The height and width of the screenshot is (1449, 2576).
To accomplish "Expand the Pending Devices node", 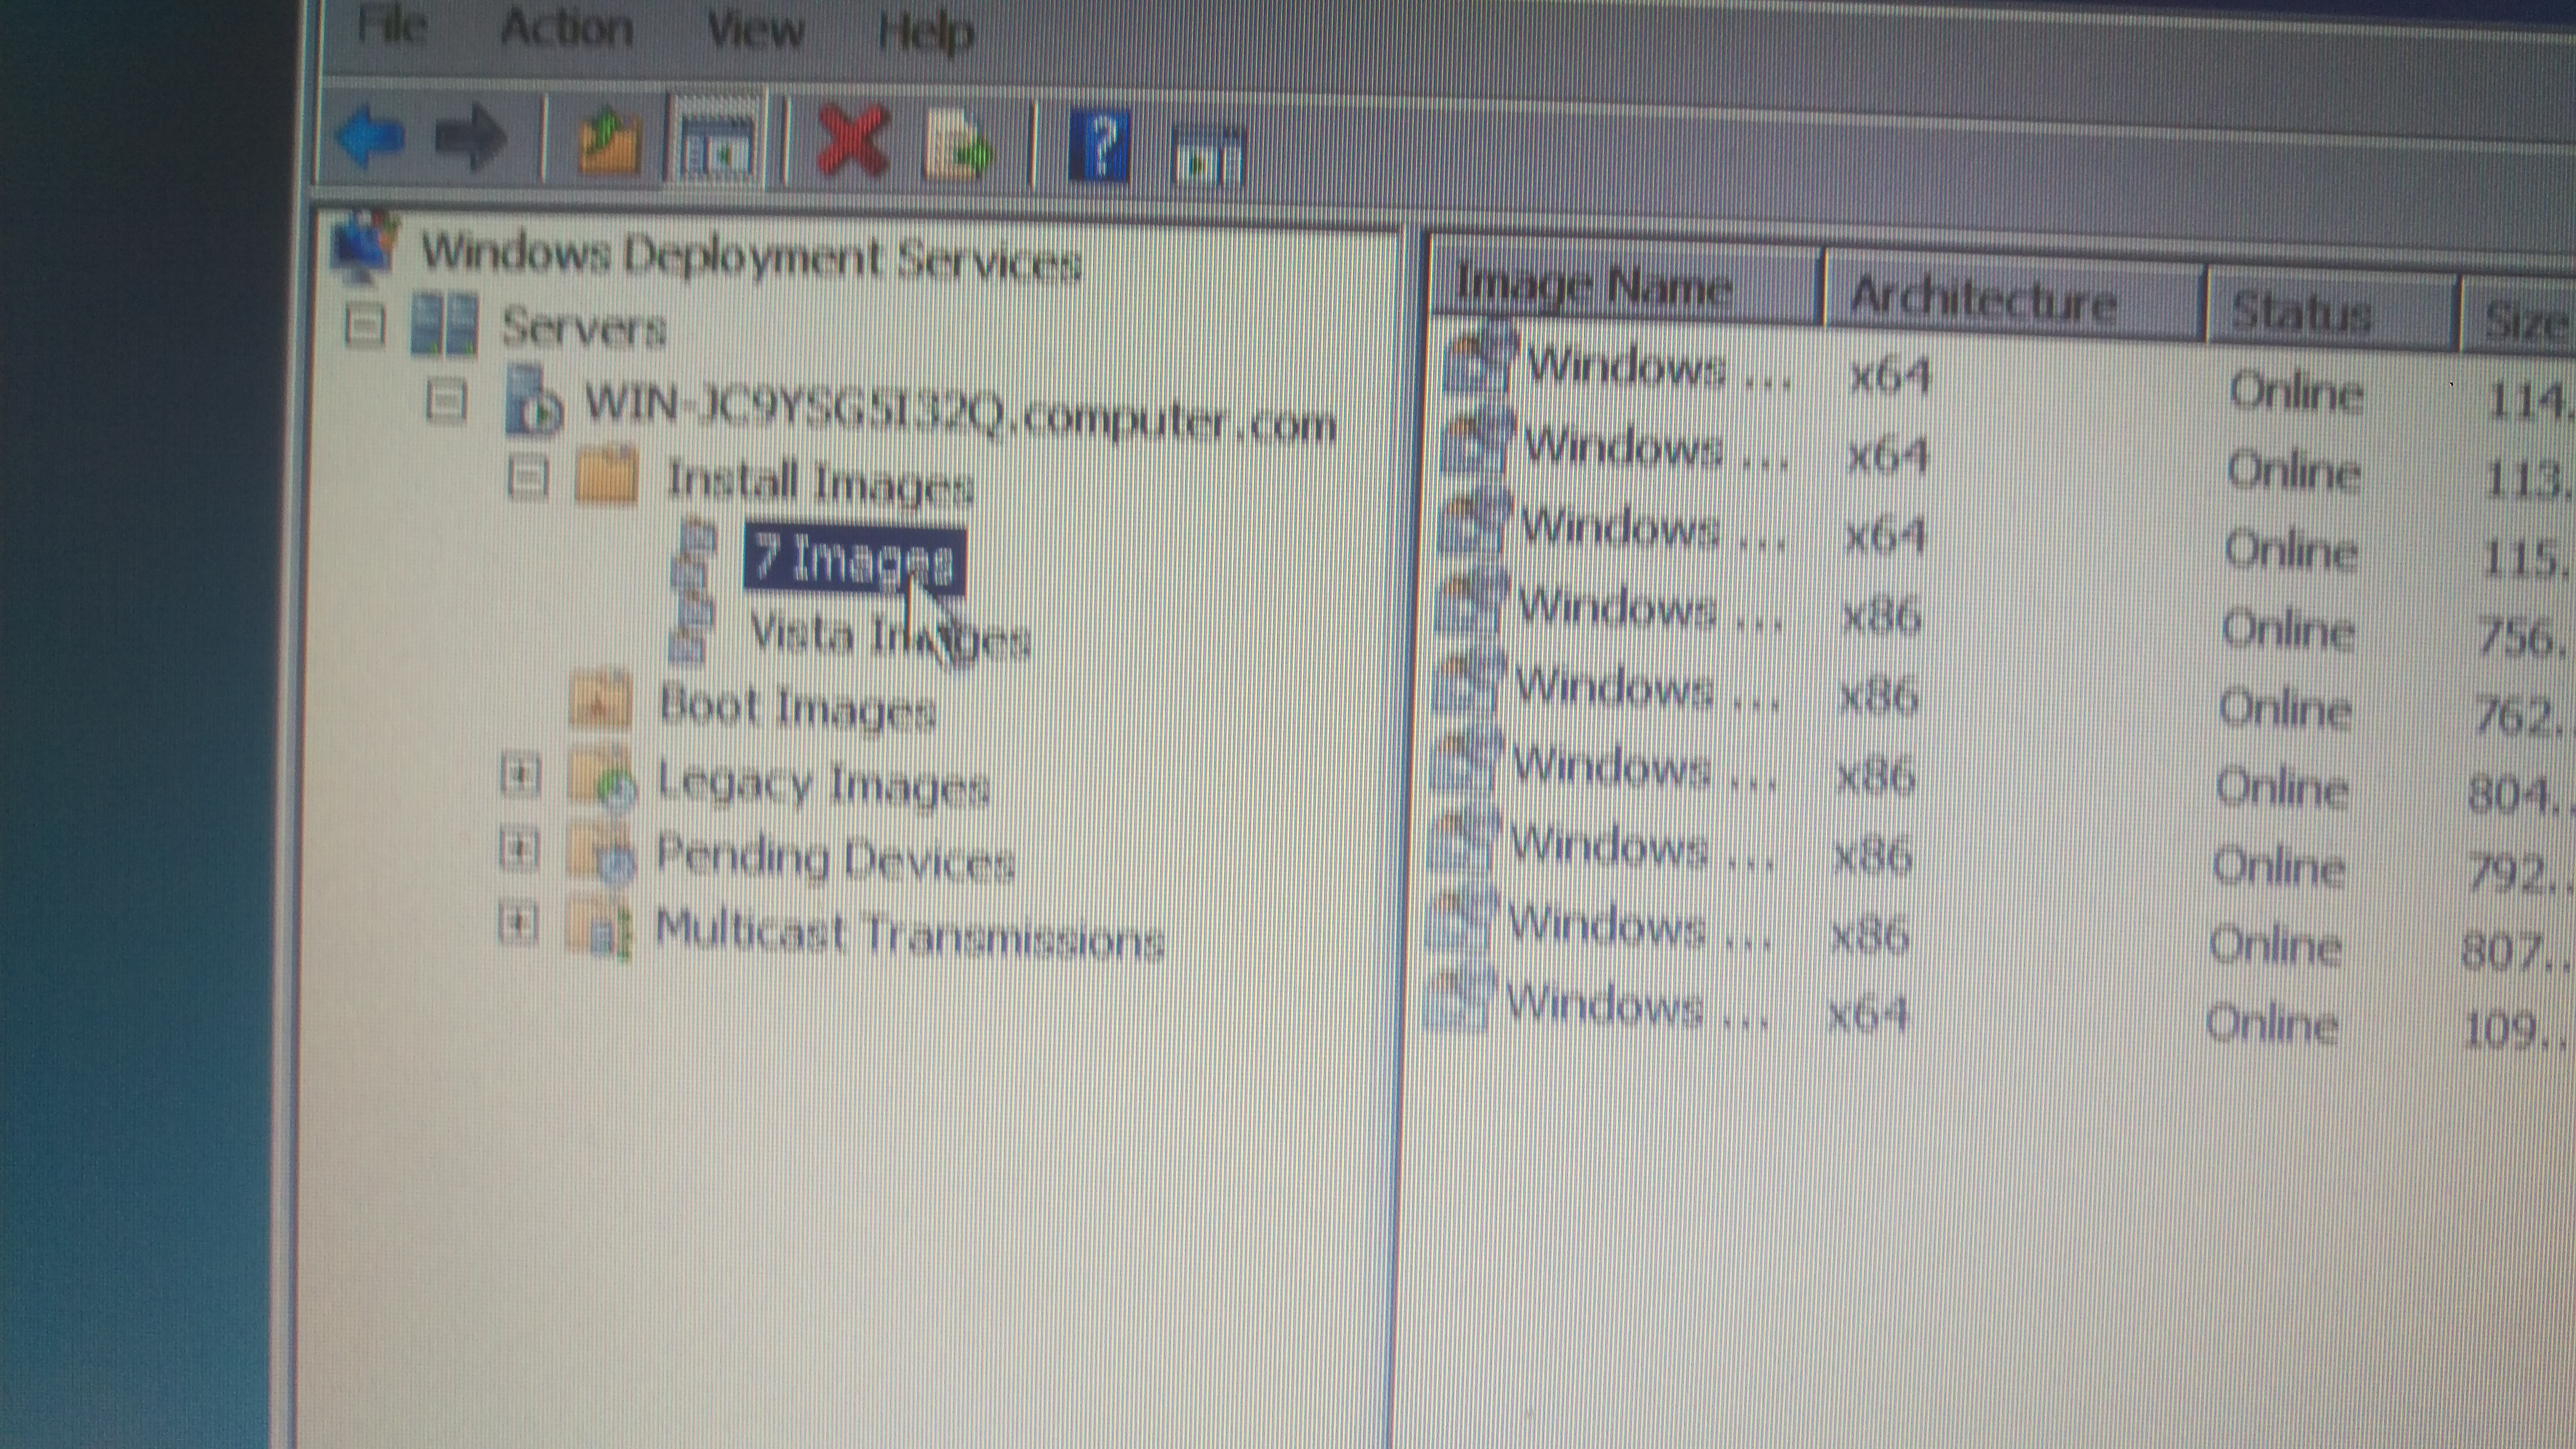I will [x=518, y=850].
